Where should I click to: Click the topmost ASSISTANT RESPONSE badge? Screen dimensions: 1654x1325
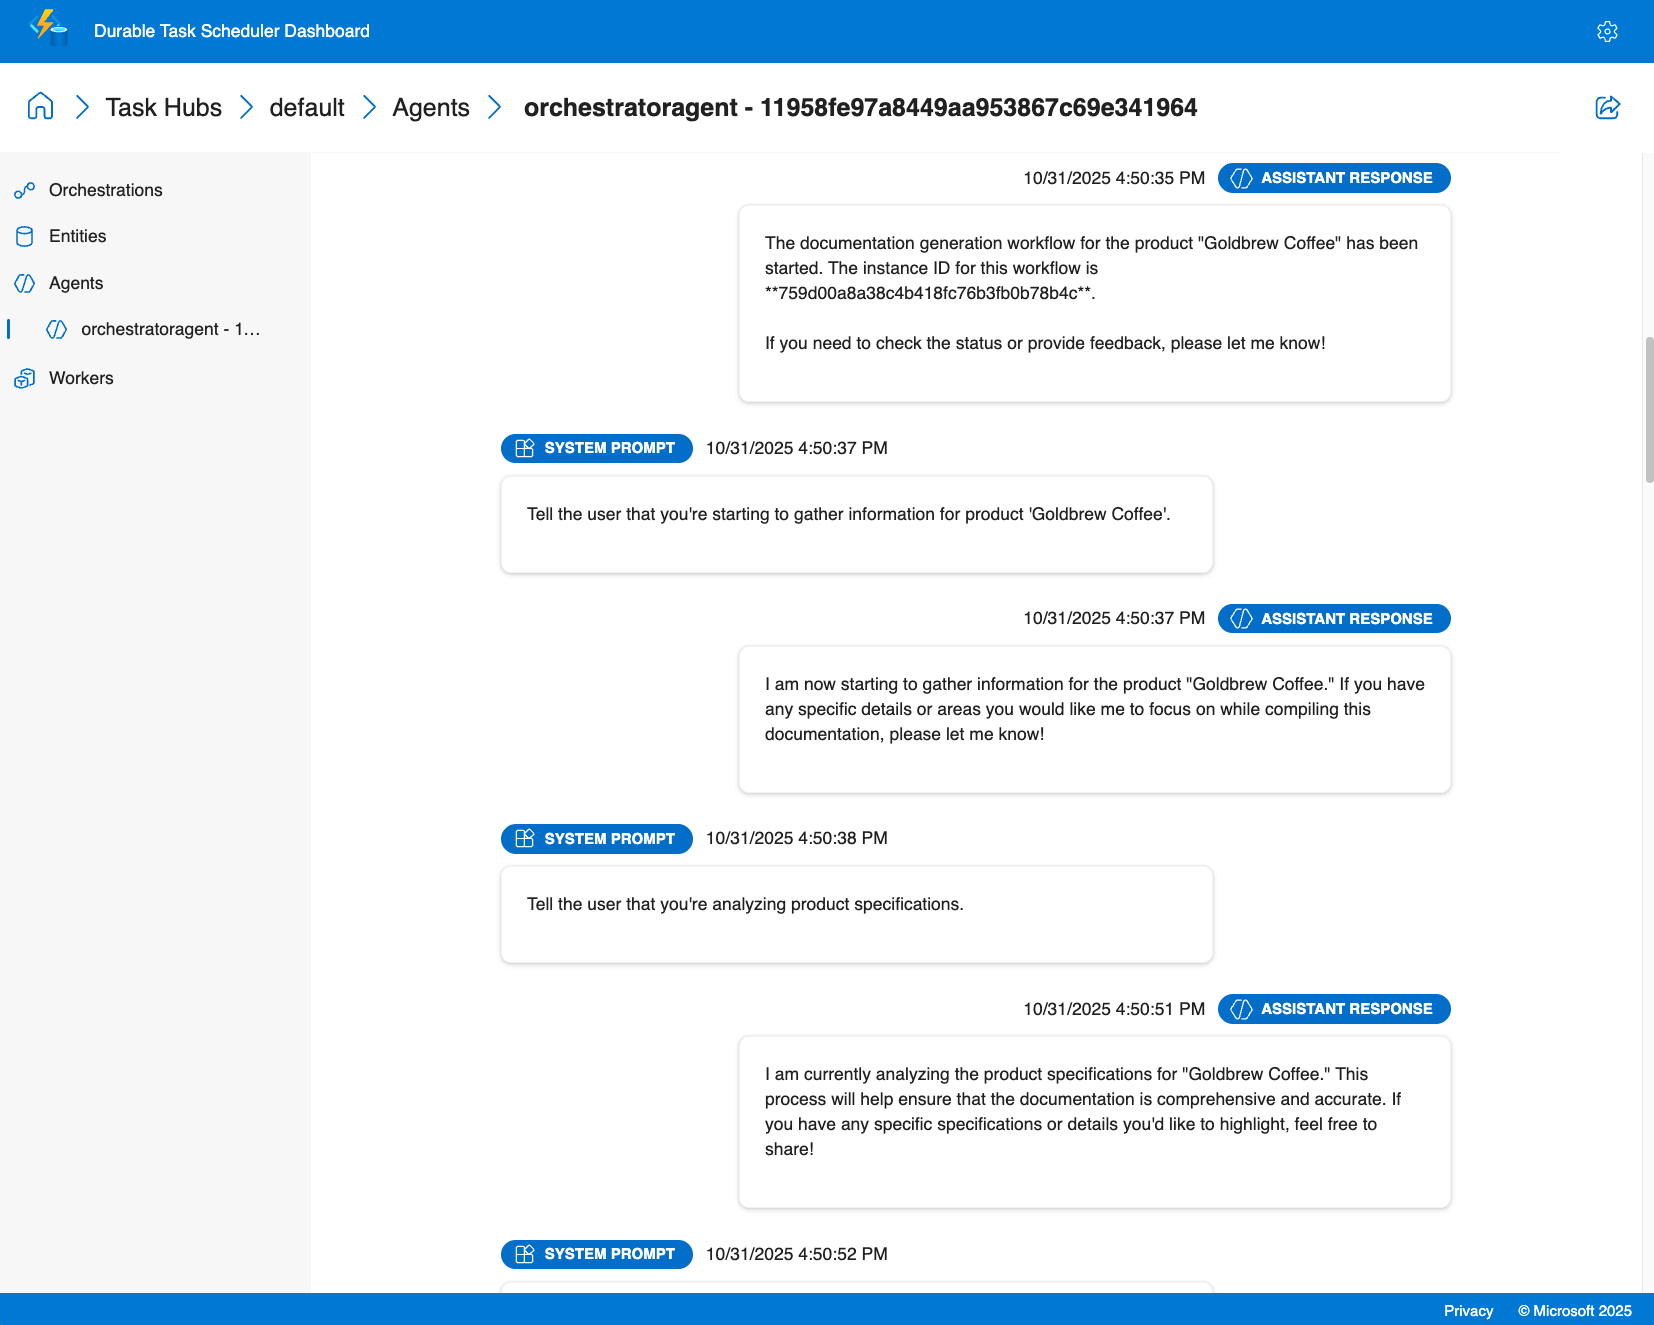pos(1333,177)
